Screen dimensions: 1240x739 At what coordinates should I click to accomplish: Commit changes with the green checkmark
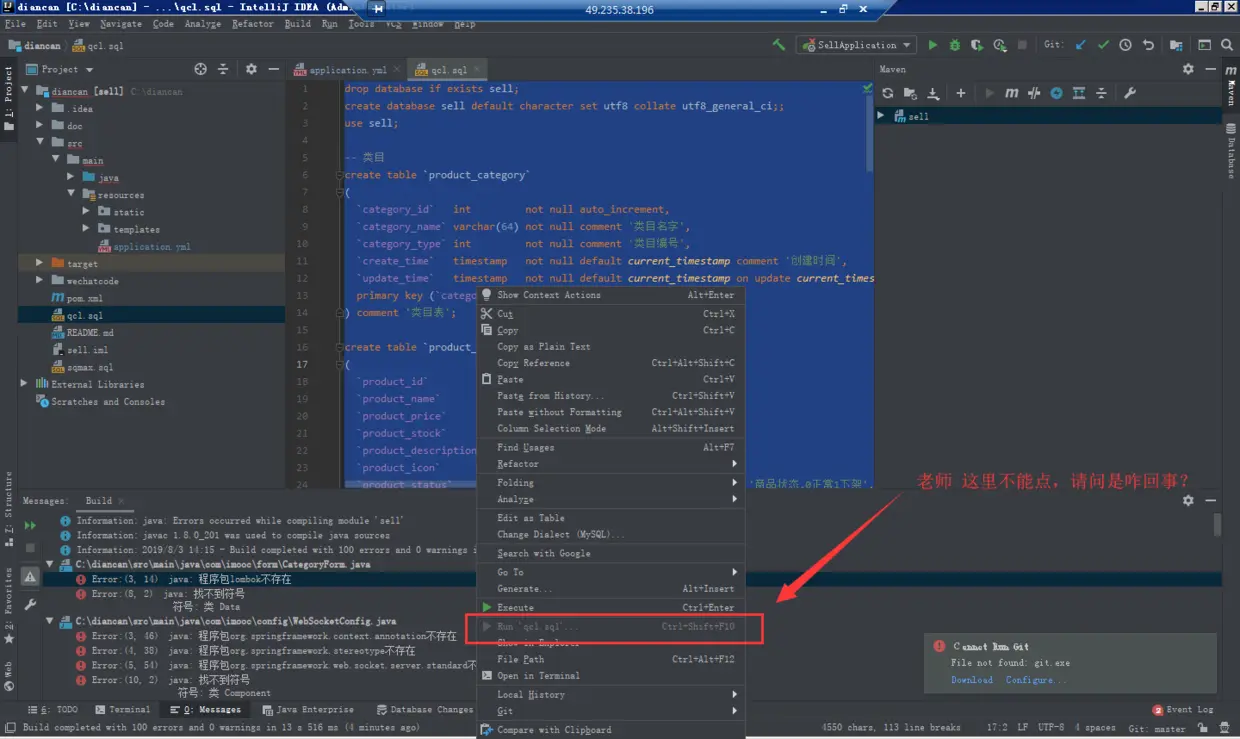[x=1103, y=45]
